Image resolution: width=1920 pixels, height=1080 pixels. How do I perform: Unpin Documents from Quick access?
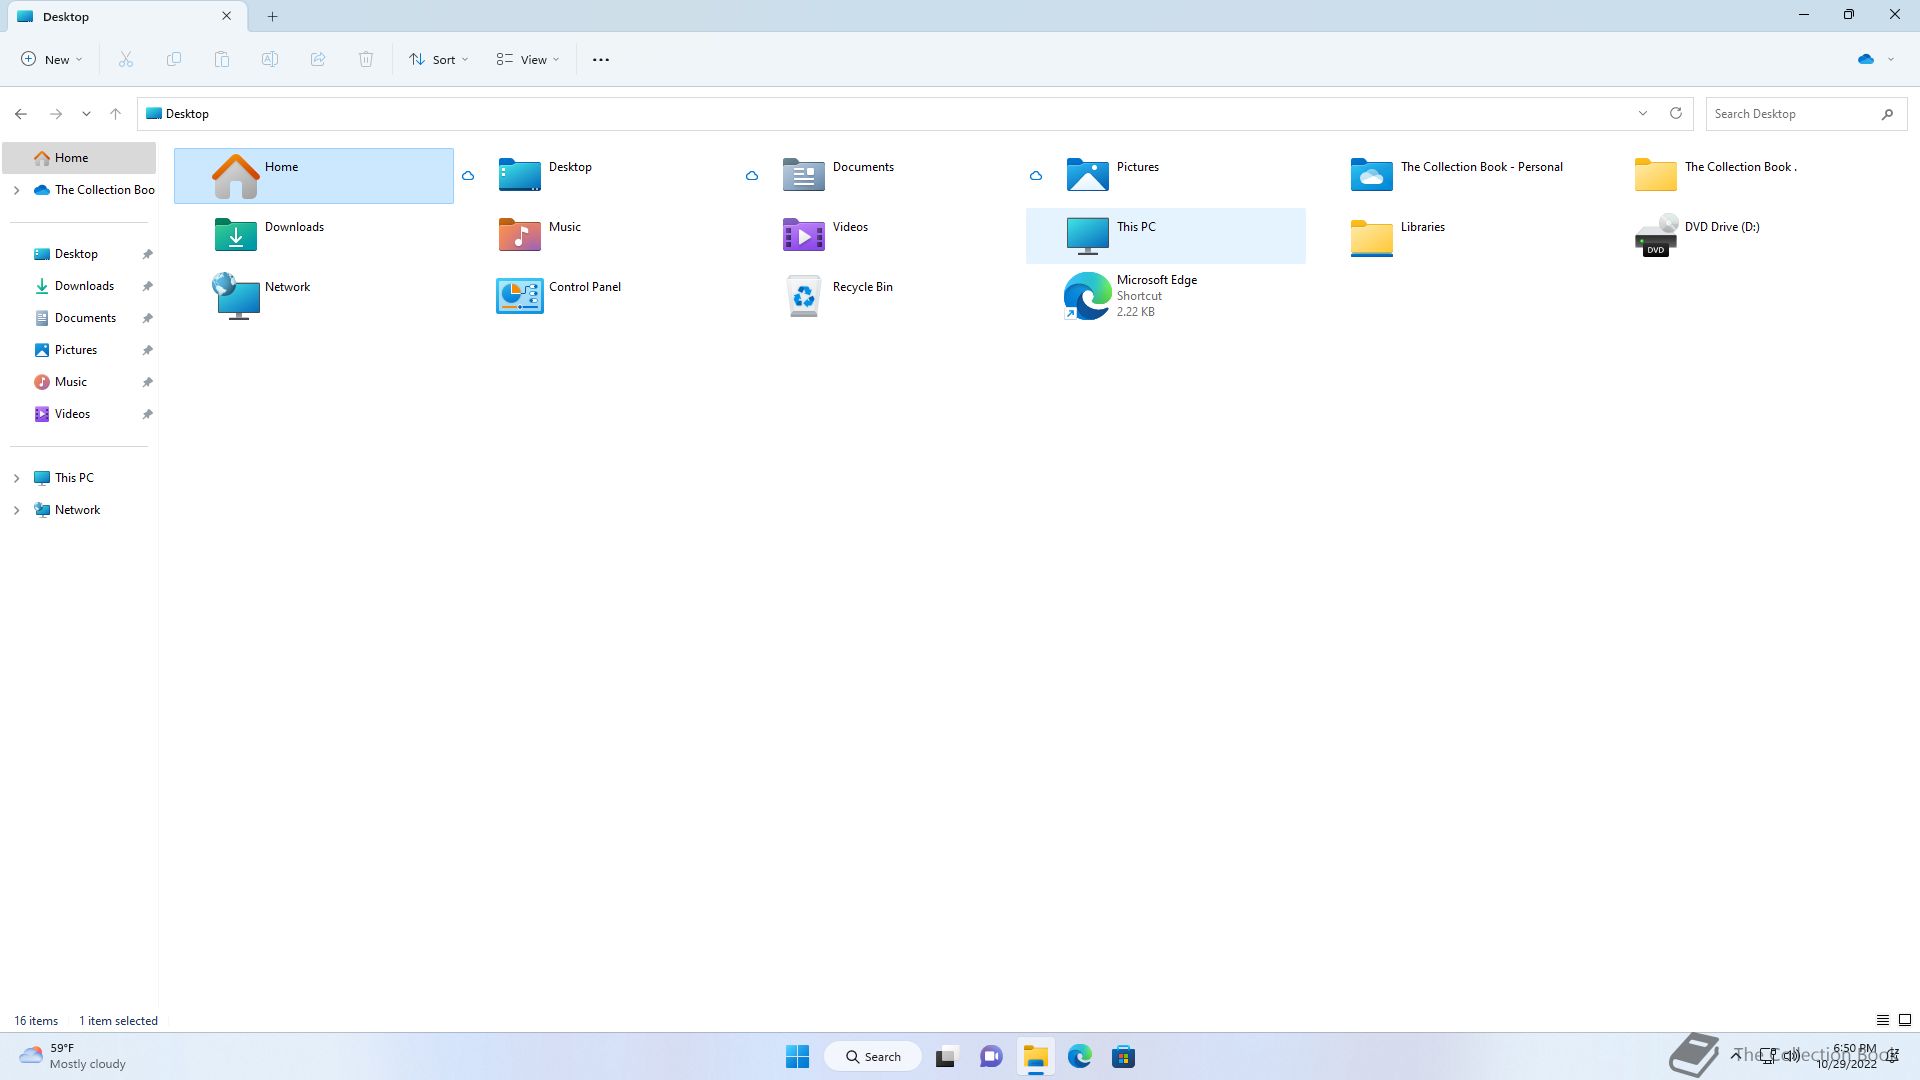point(147,318)
